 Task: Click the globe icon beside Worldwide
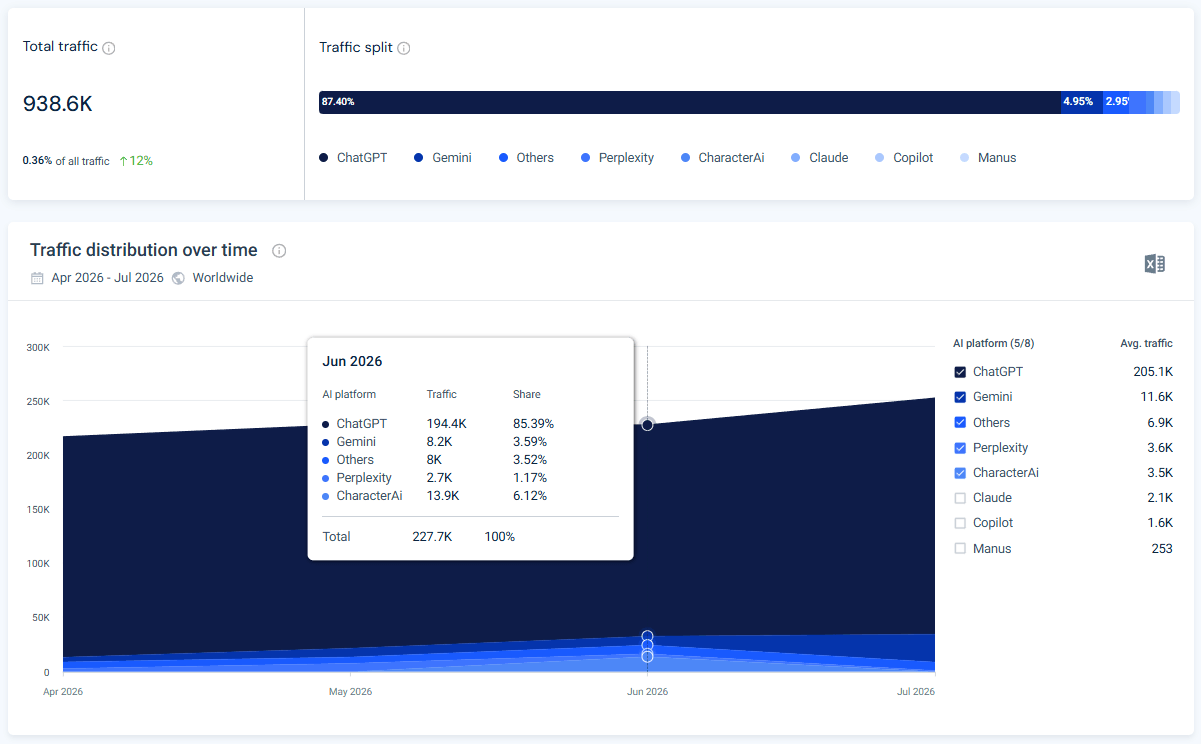[178, 278]
